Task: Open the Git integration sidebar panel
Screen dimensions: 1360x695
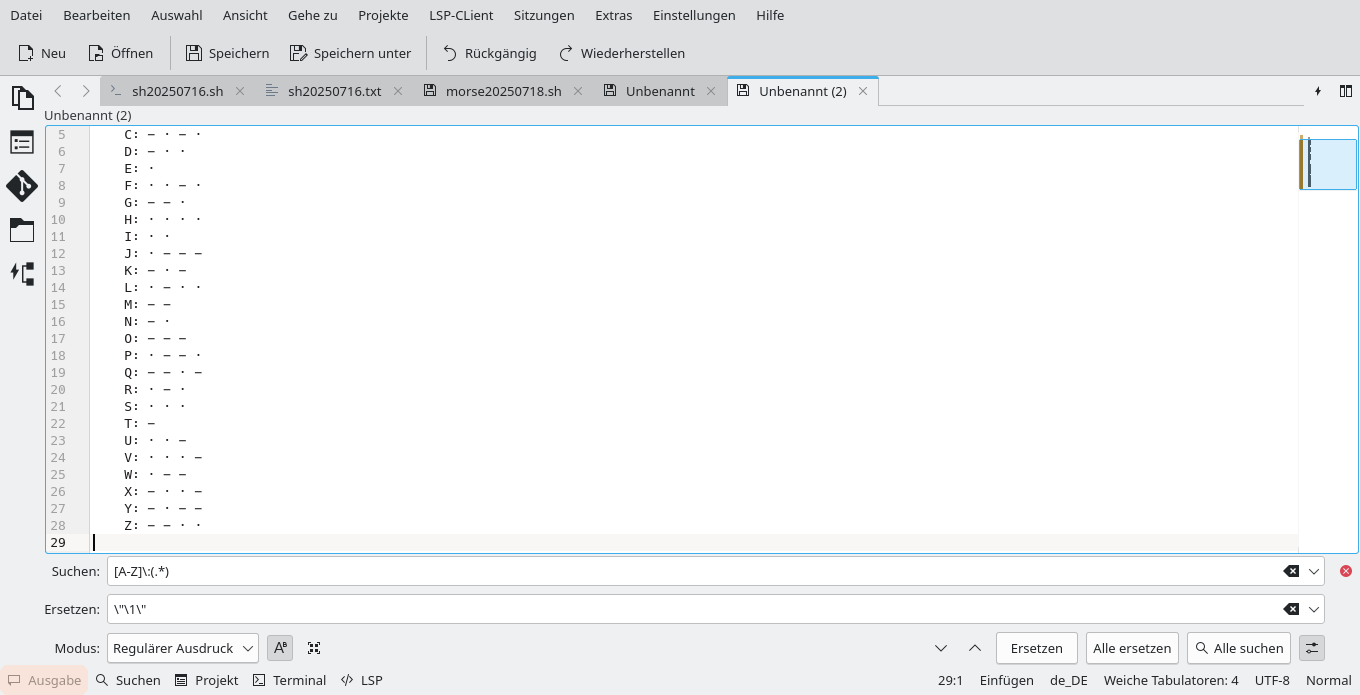Action: tap(22, 186)
